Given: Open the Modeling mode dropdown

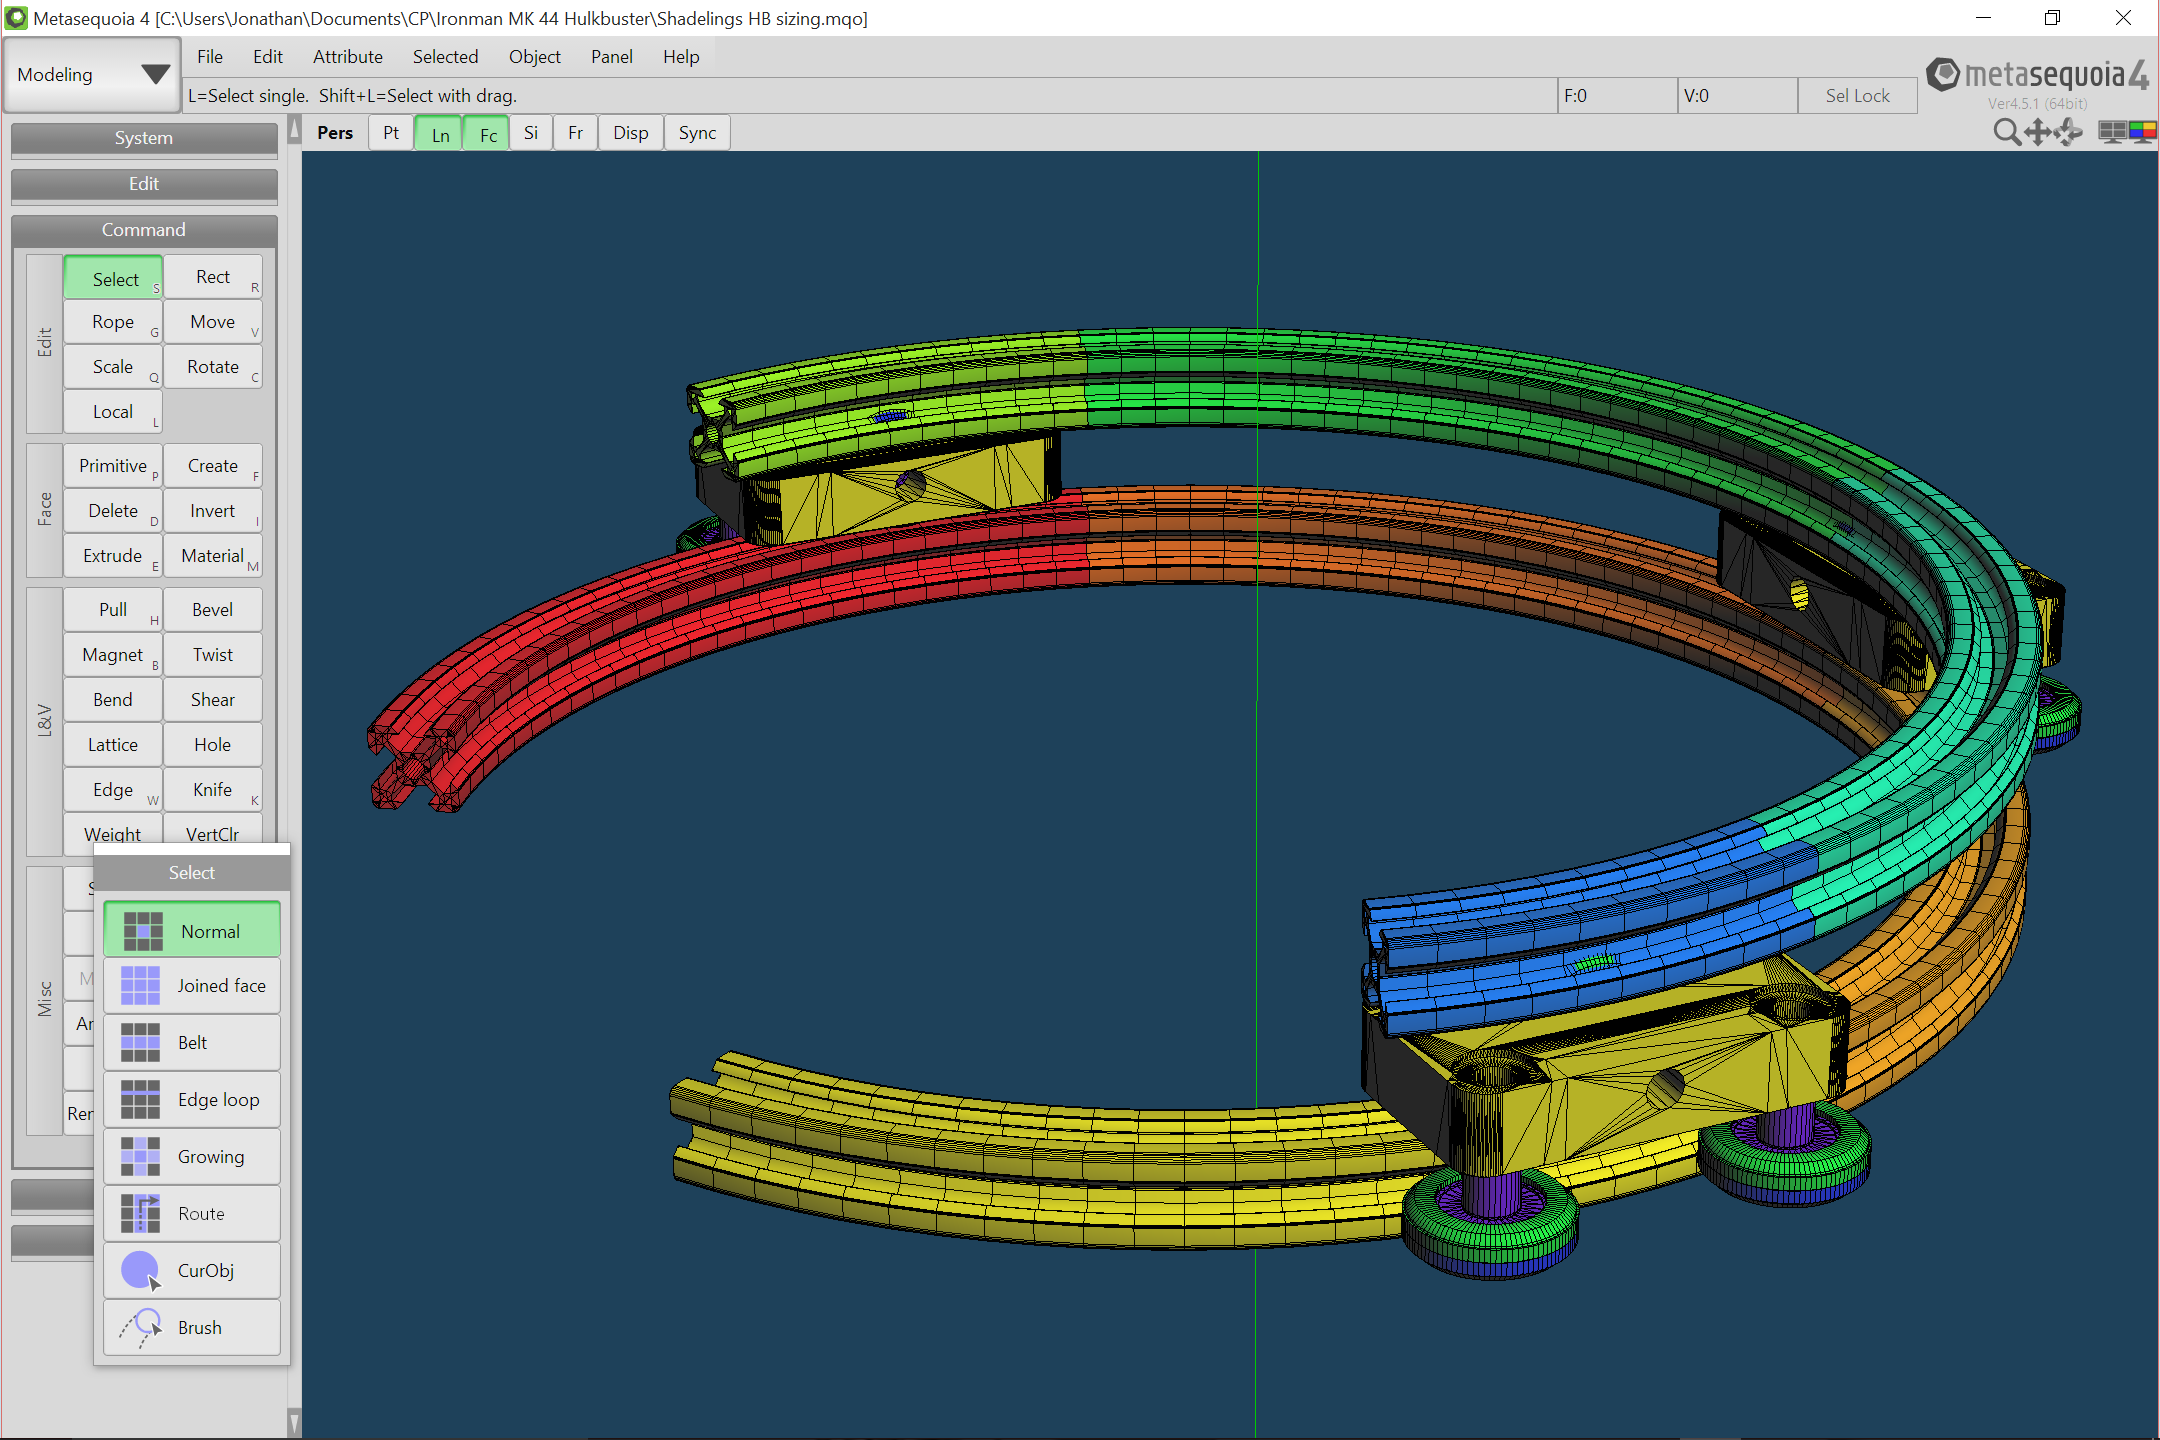Looking at the screenshot, I should [x=92, y=75].
